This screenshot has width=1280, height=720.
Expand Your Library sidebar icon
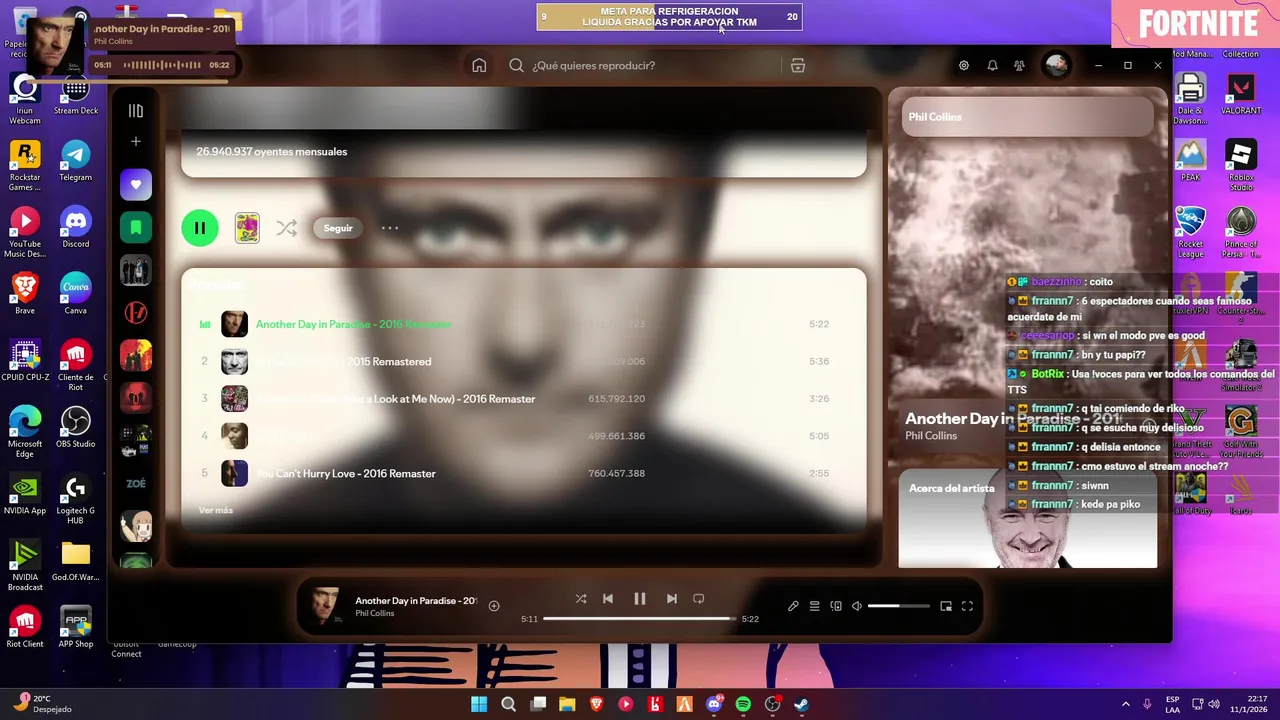136,111
